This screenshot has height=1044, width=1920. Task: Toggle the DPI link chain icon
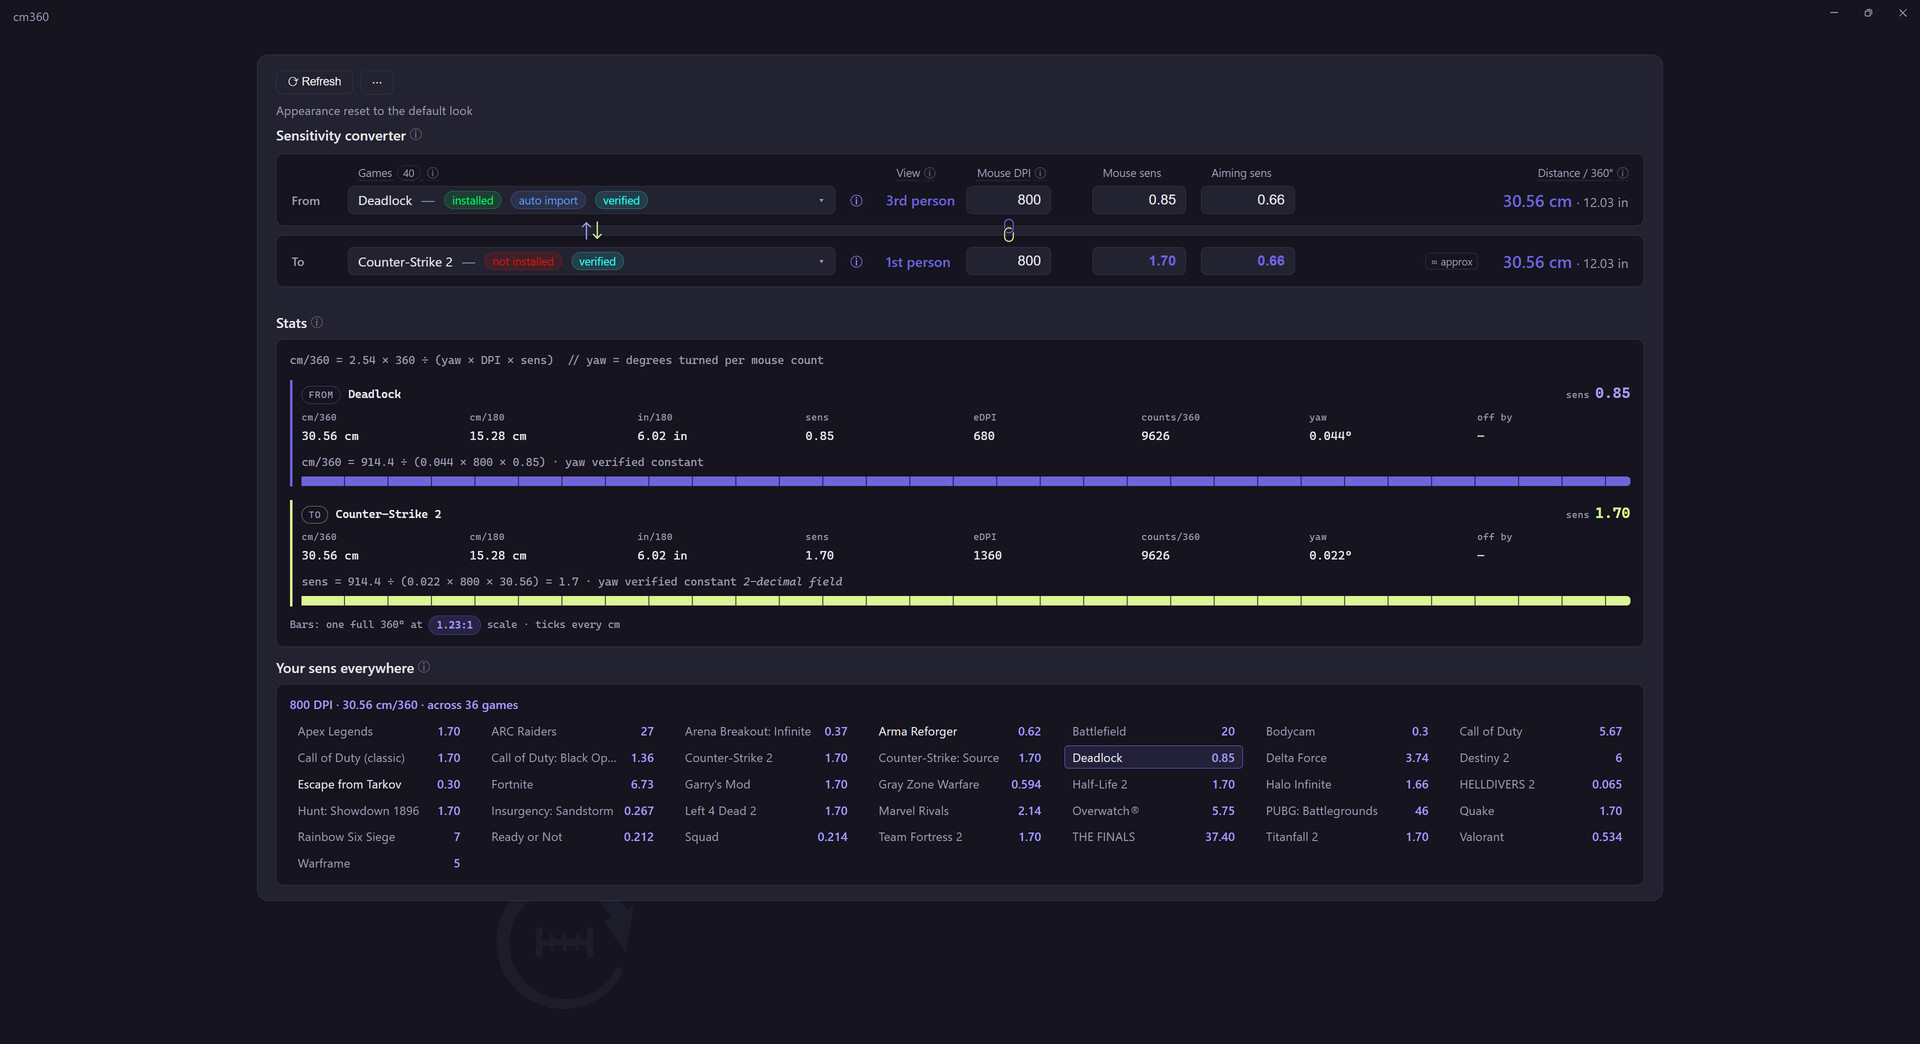click(x=1008, y=231)
